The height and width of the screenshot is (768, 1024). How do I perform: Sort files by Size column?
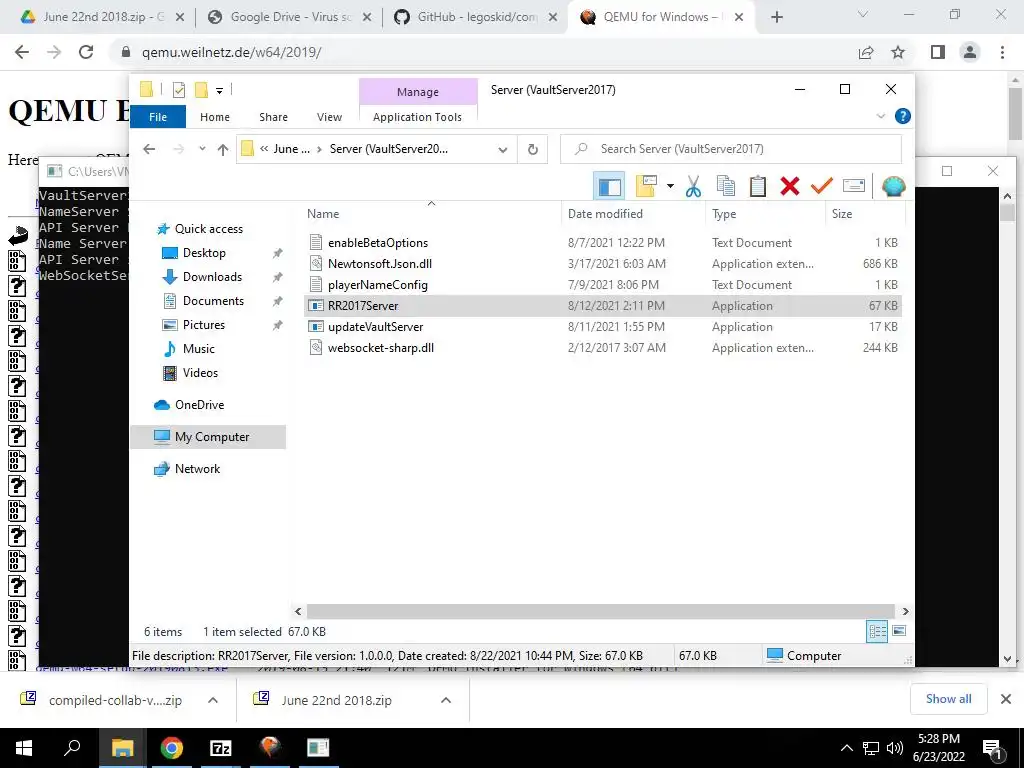click(865, 214)
